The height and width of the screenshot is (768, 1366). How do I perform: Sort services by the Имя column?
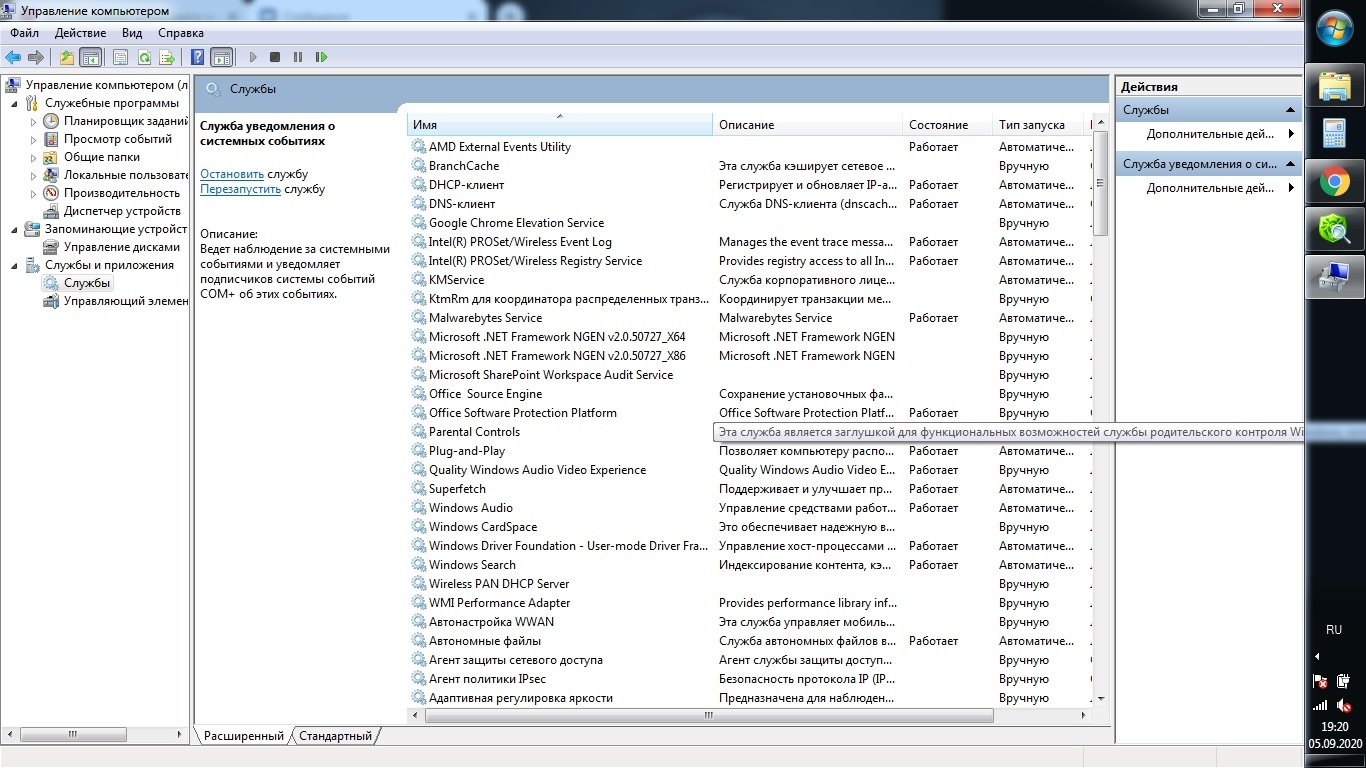coord(560,125)
